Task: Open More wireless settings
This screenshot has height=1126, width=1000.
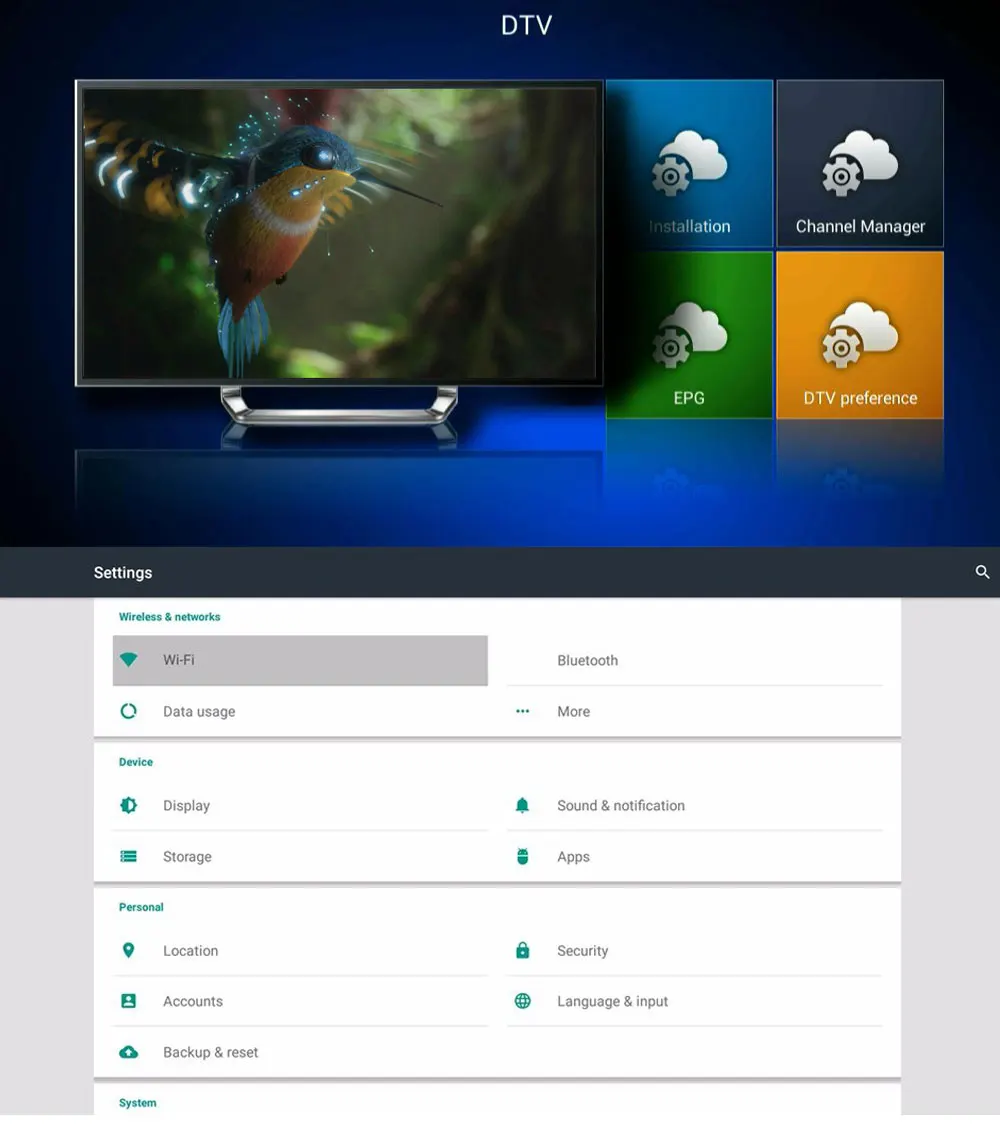Action: pyautogui.click(x=695, y=711)
